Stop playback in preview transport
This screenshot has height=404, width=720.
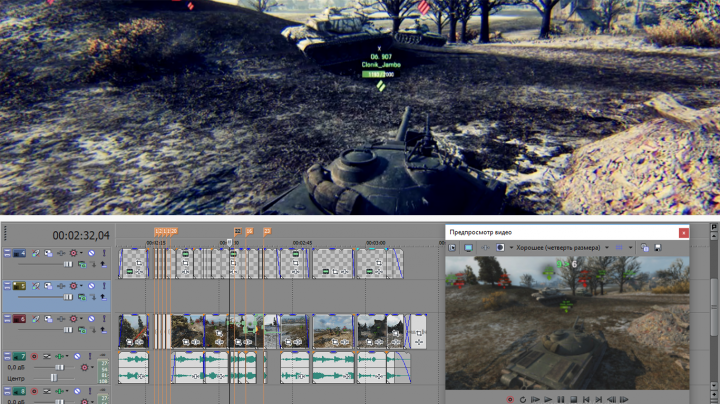573,400
